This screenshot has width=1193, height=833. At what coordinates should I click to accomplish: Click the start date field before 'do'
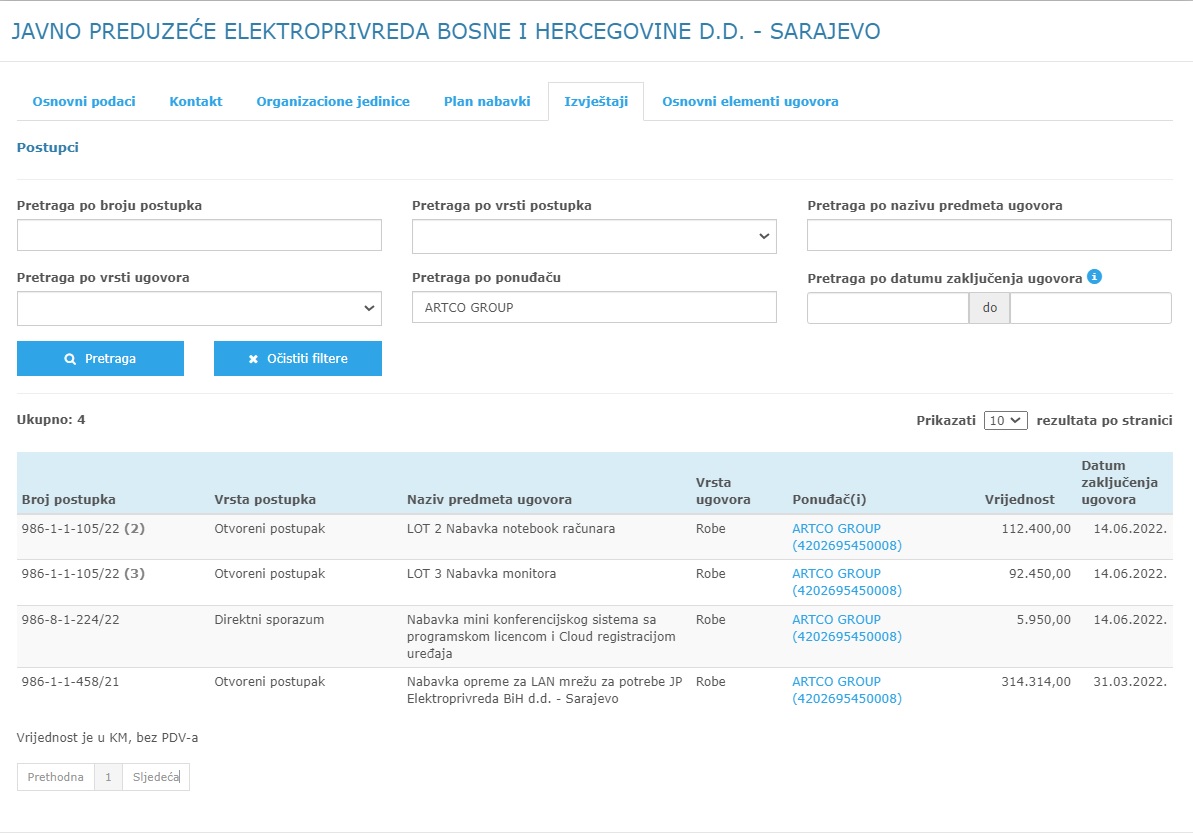(x=888, y=308)
